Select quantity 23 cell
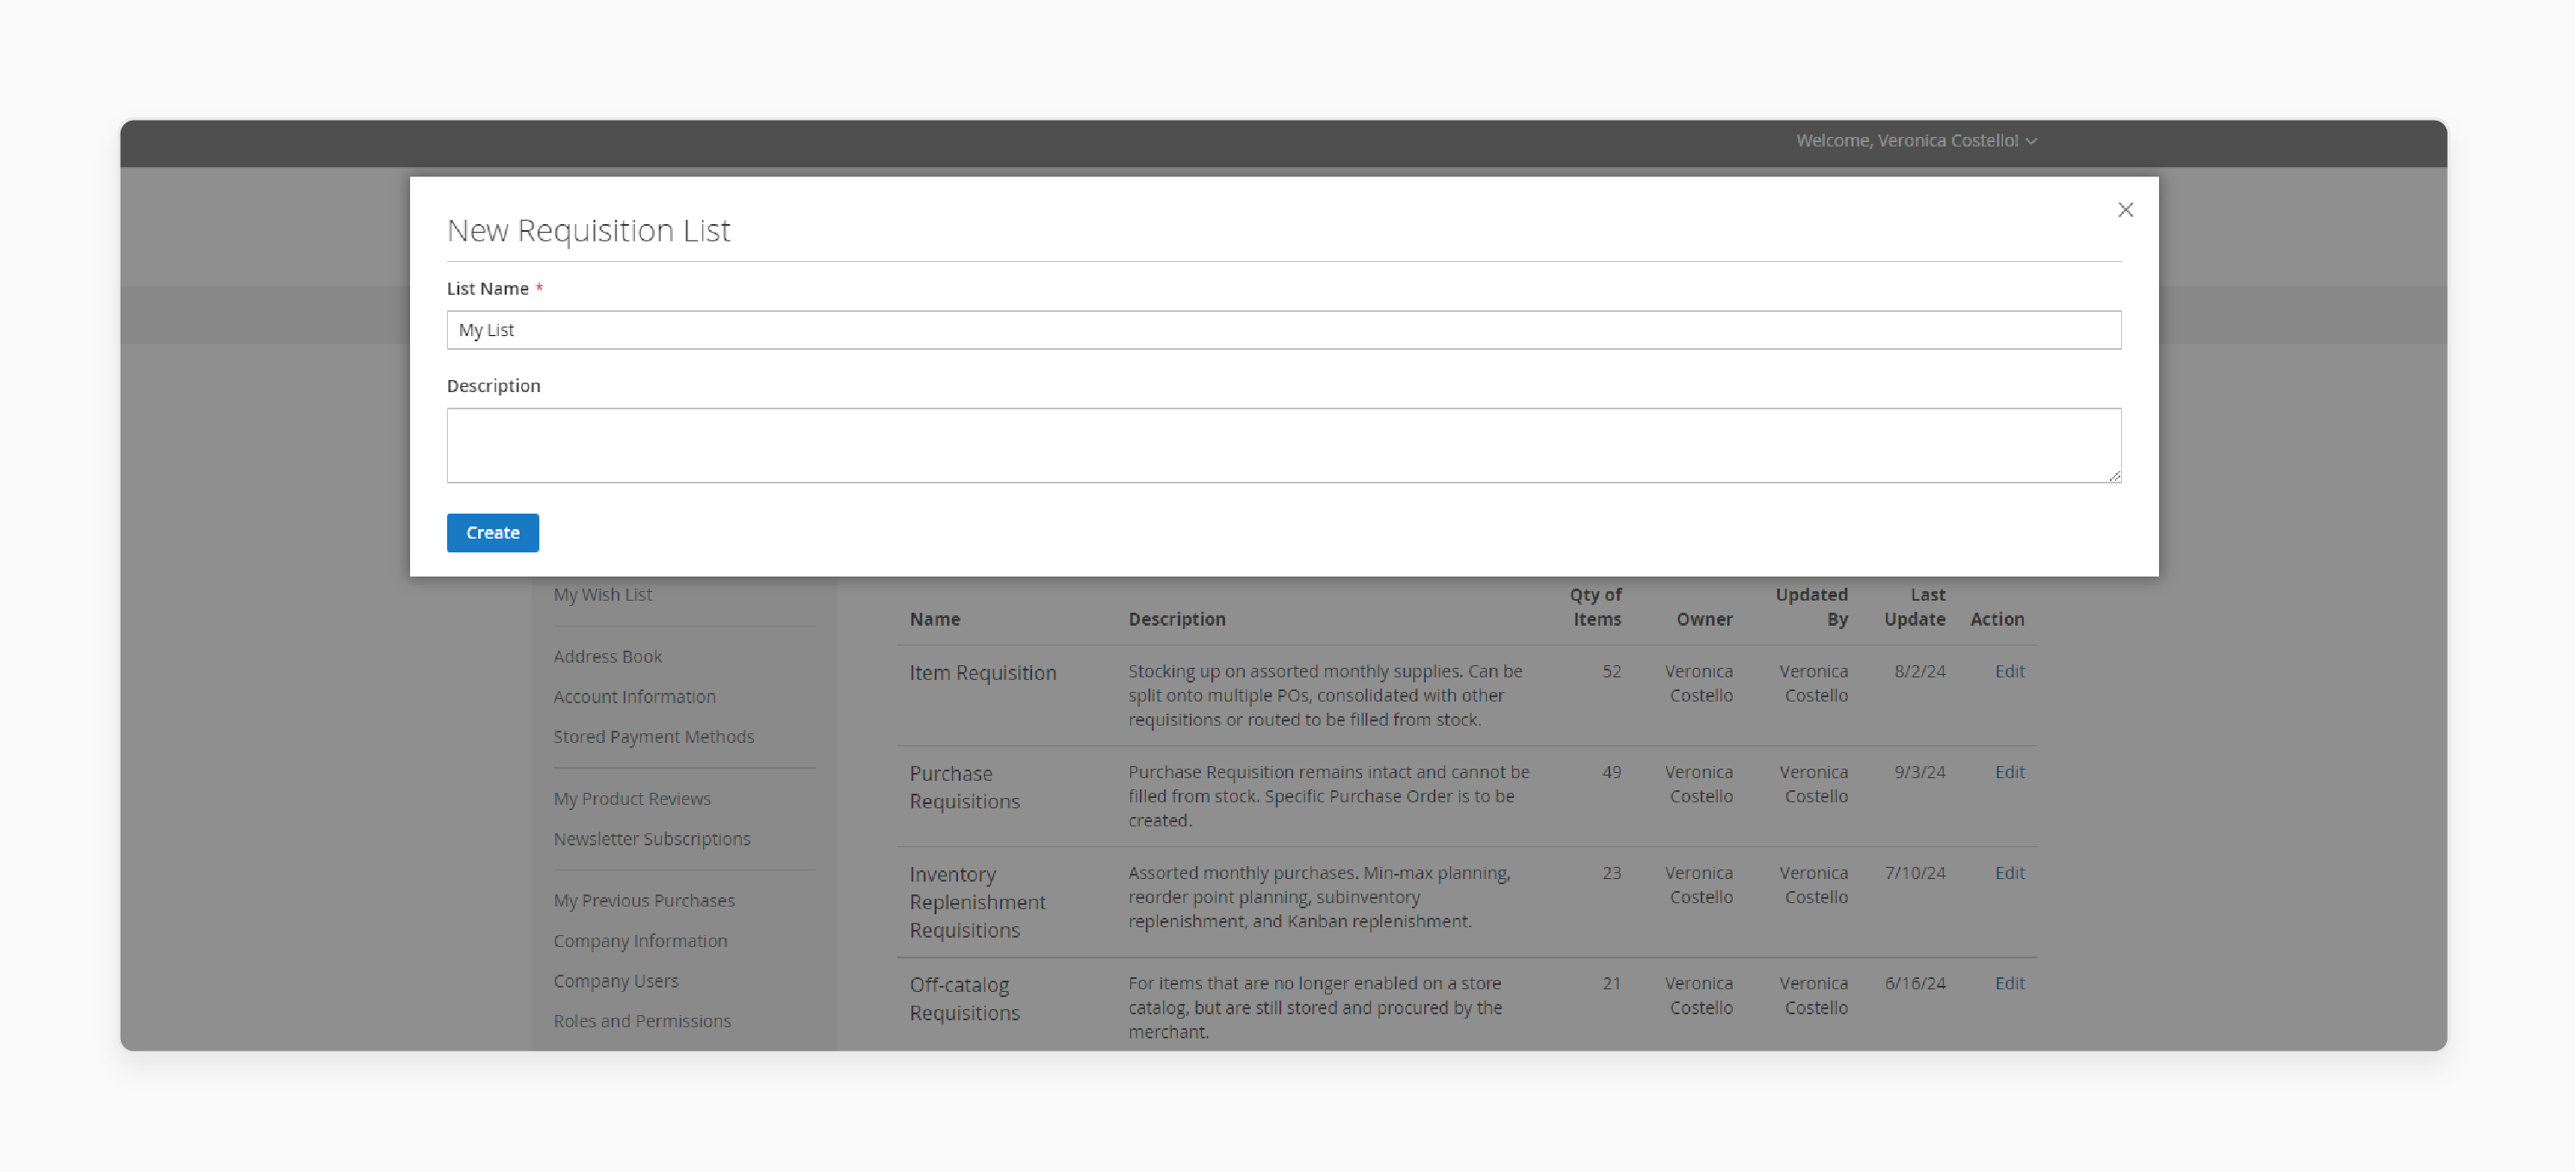This screenshot has height=1172, width=2576. 1611,872
